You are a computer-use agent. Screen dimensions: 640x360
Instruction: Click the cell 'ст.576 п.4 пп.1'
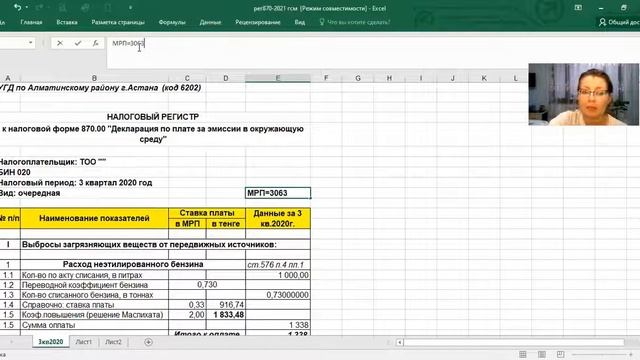tap(278, 264)
